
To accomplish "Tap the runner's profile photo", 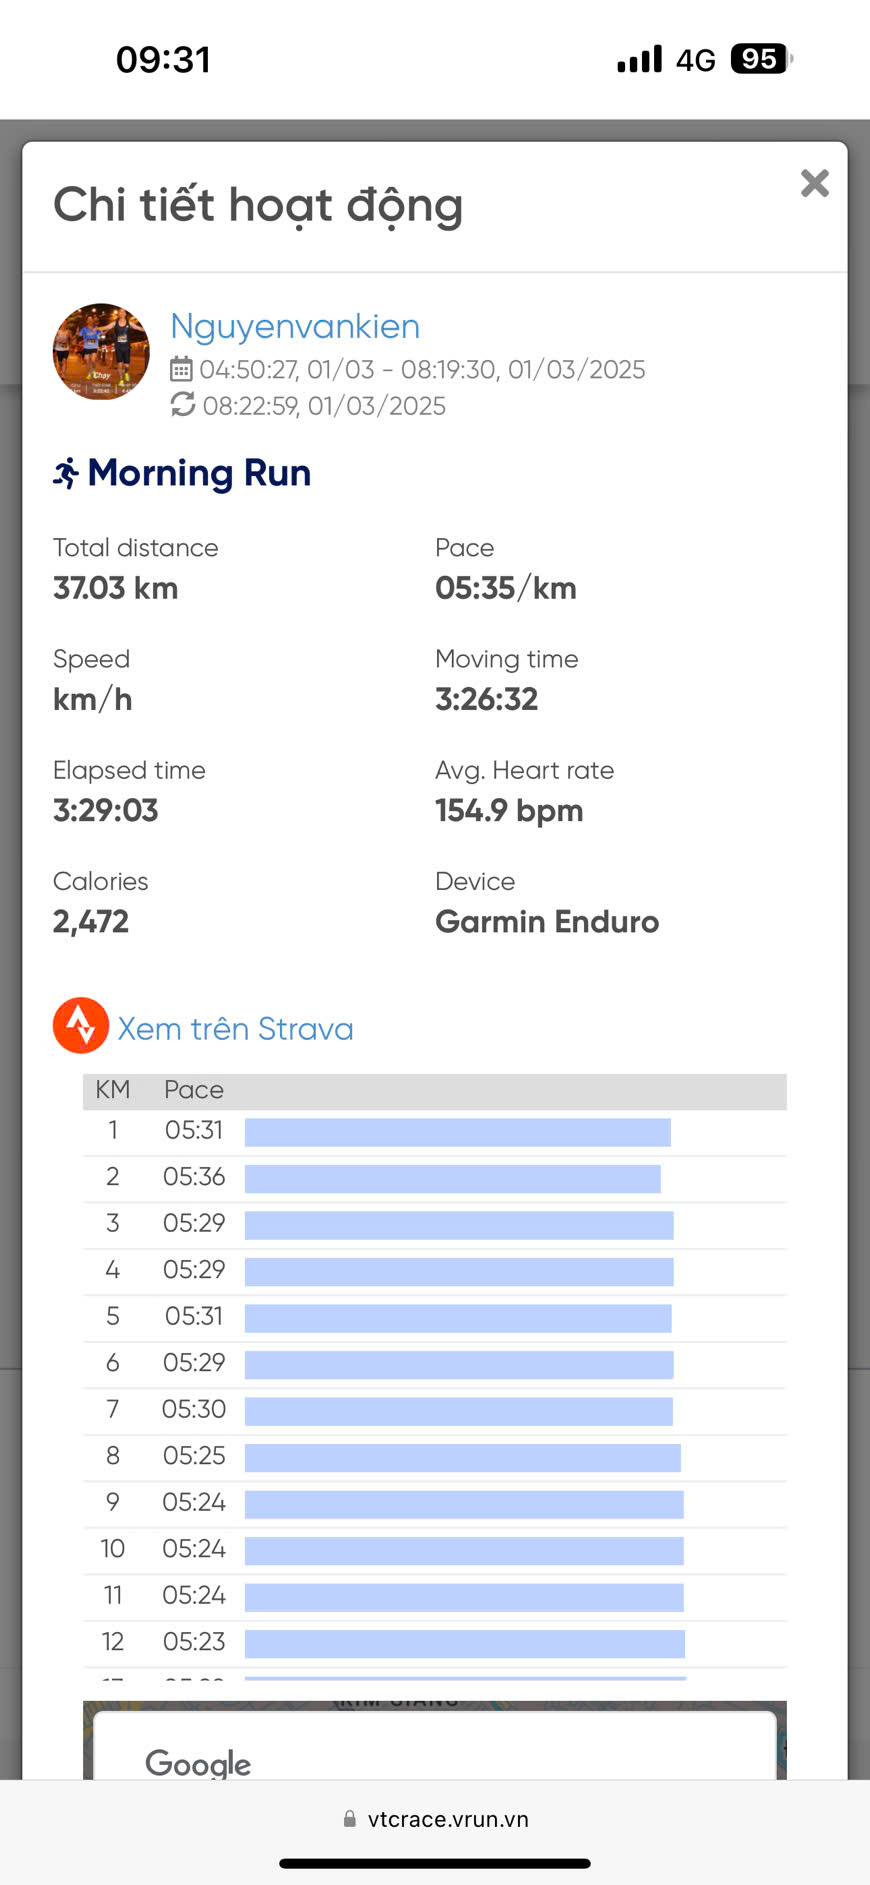I will point(101,352).
